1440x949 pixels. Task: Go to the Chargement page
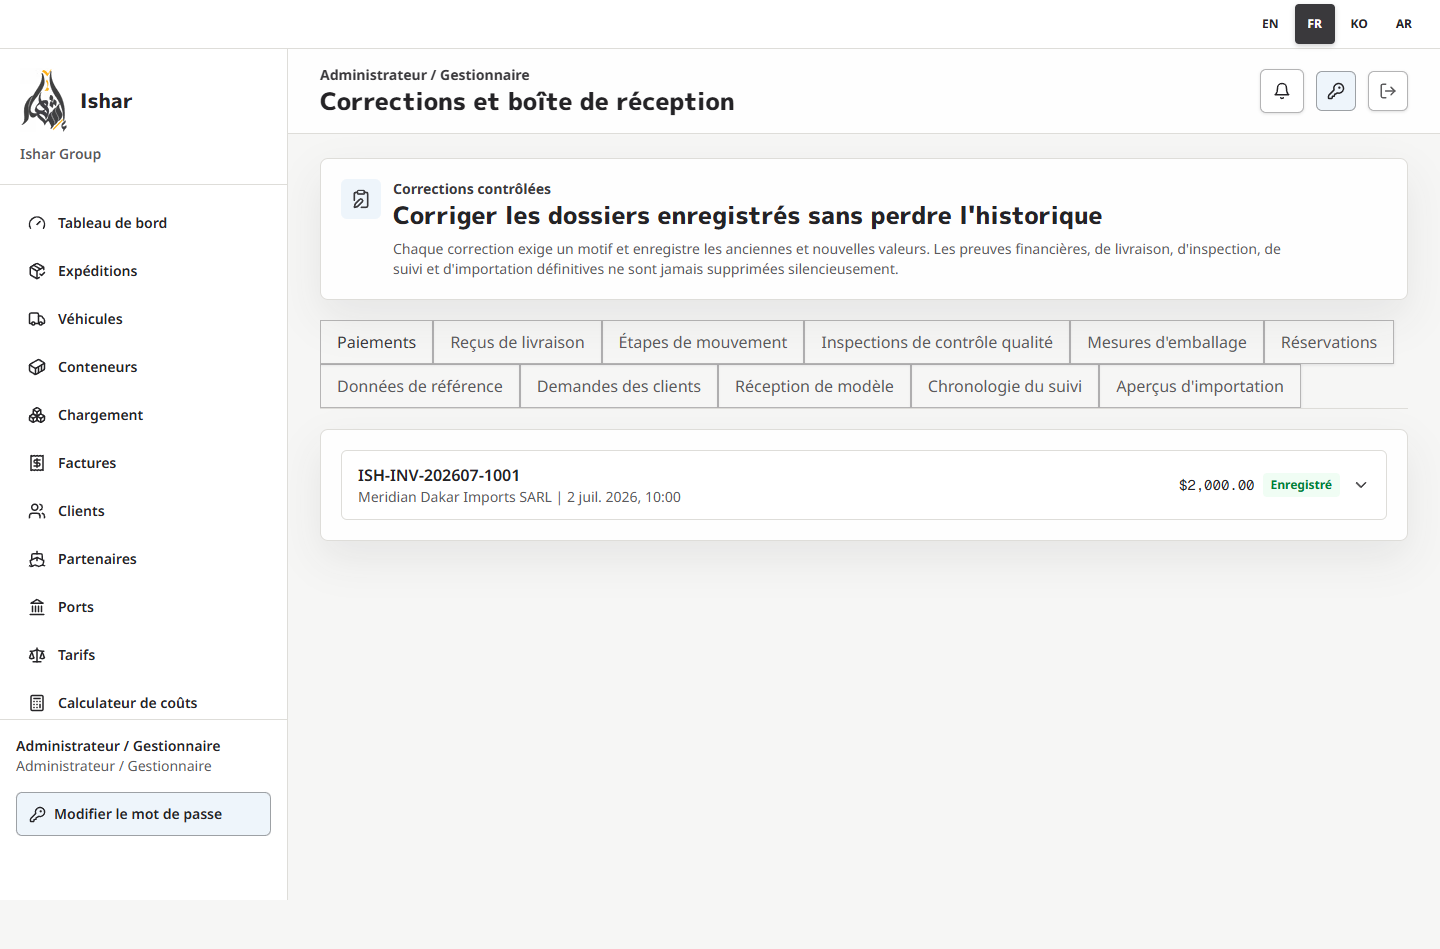point(143,415)
